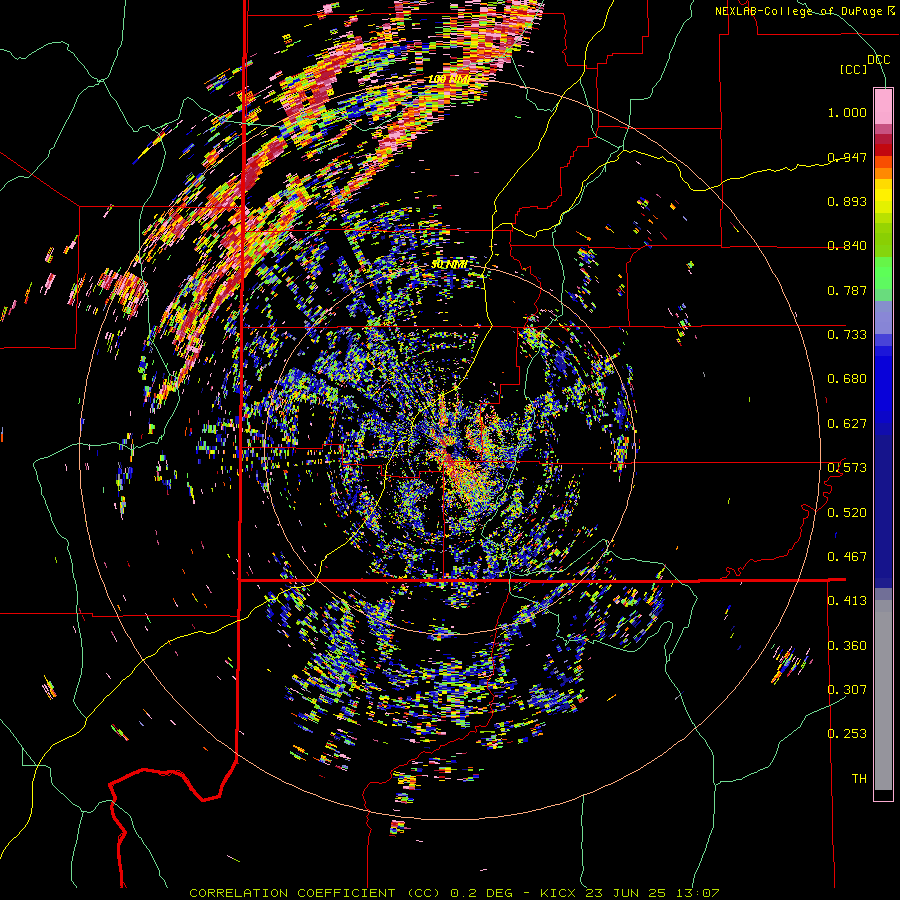Image resolution: width=900 pixels, height=900 pixels.
Task: Pick the black bottom color bar segment
Action: coord(883,794)
